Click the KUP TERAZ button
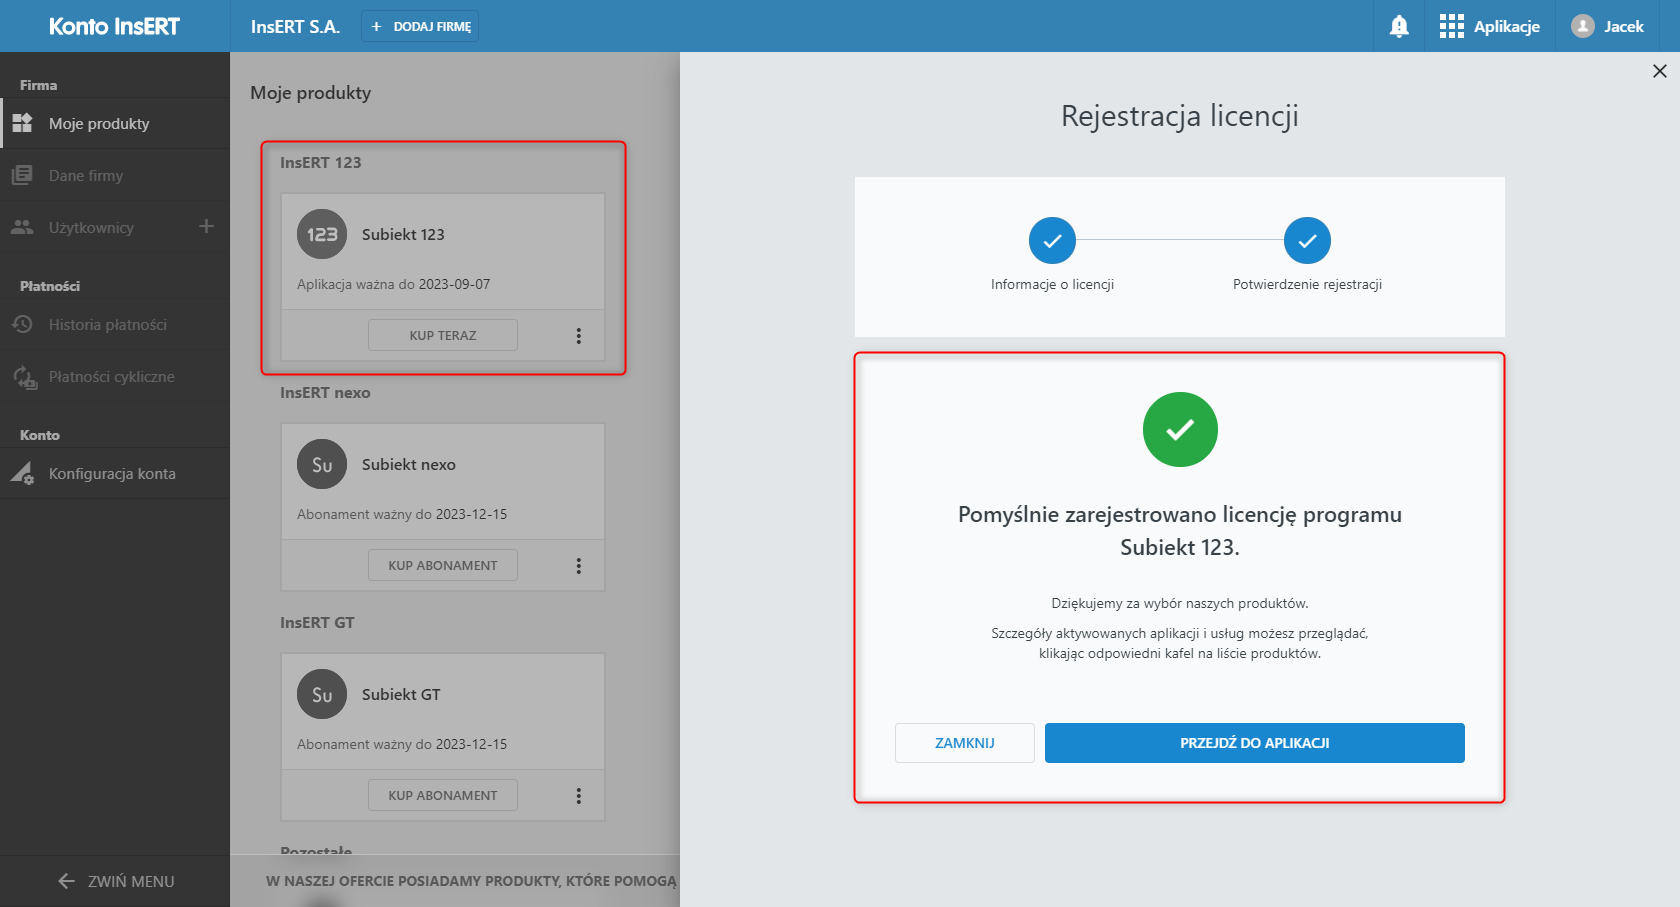Image resolution: width=1680 pixels, height=907 pixels. [443, 335]
